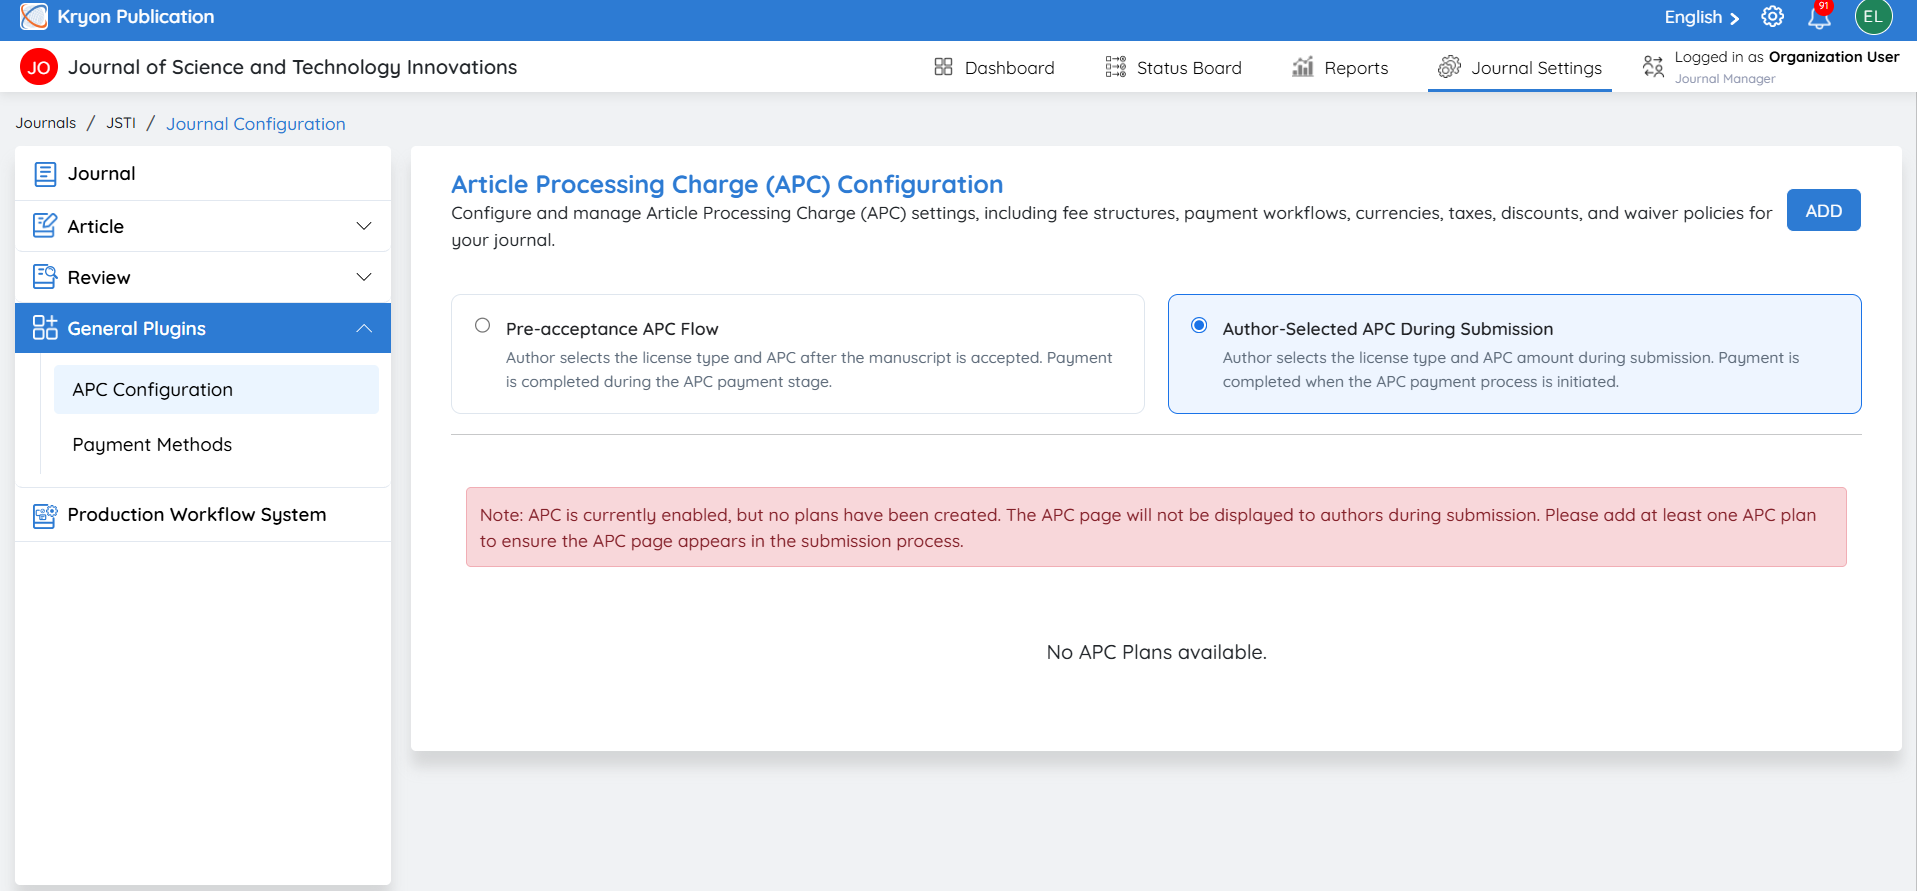
Task: Open the English language dropdown
Action: click(x=1702, y=17)
